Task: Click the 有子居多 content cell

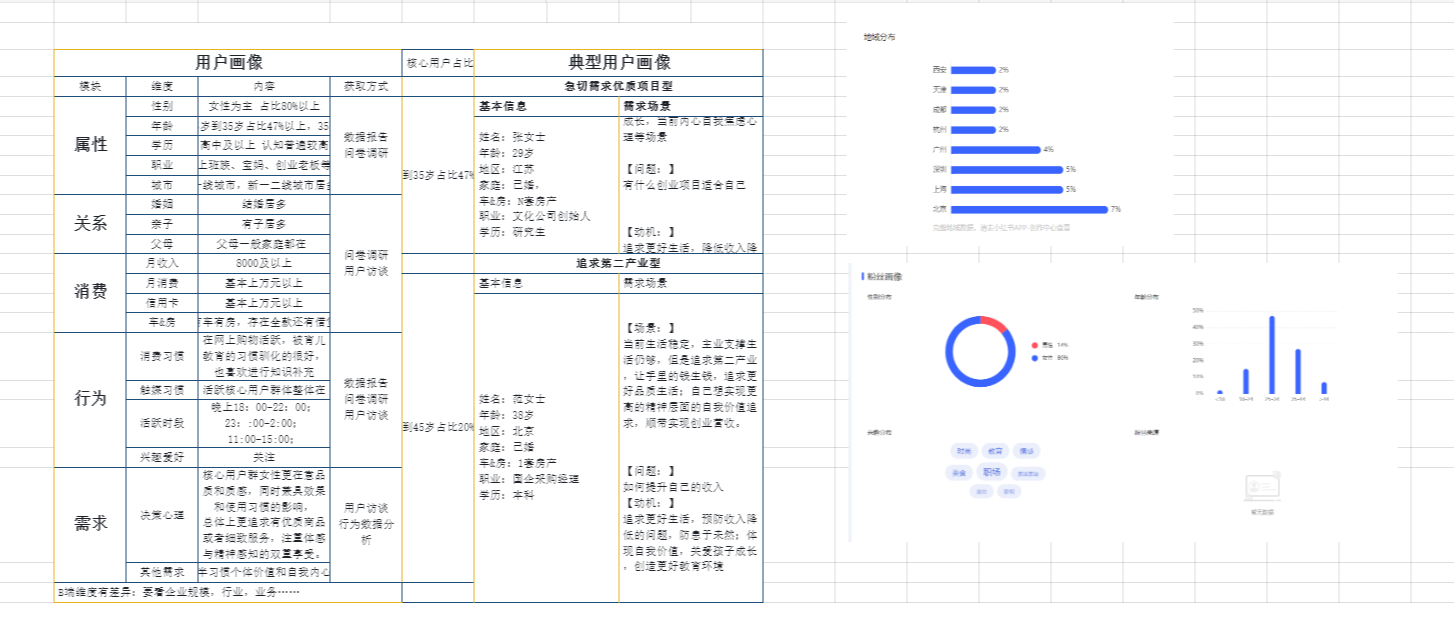Action: pyautogui.click(x=264, y=224)
